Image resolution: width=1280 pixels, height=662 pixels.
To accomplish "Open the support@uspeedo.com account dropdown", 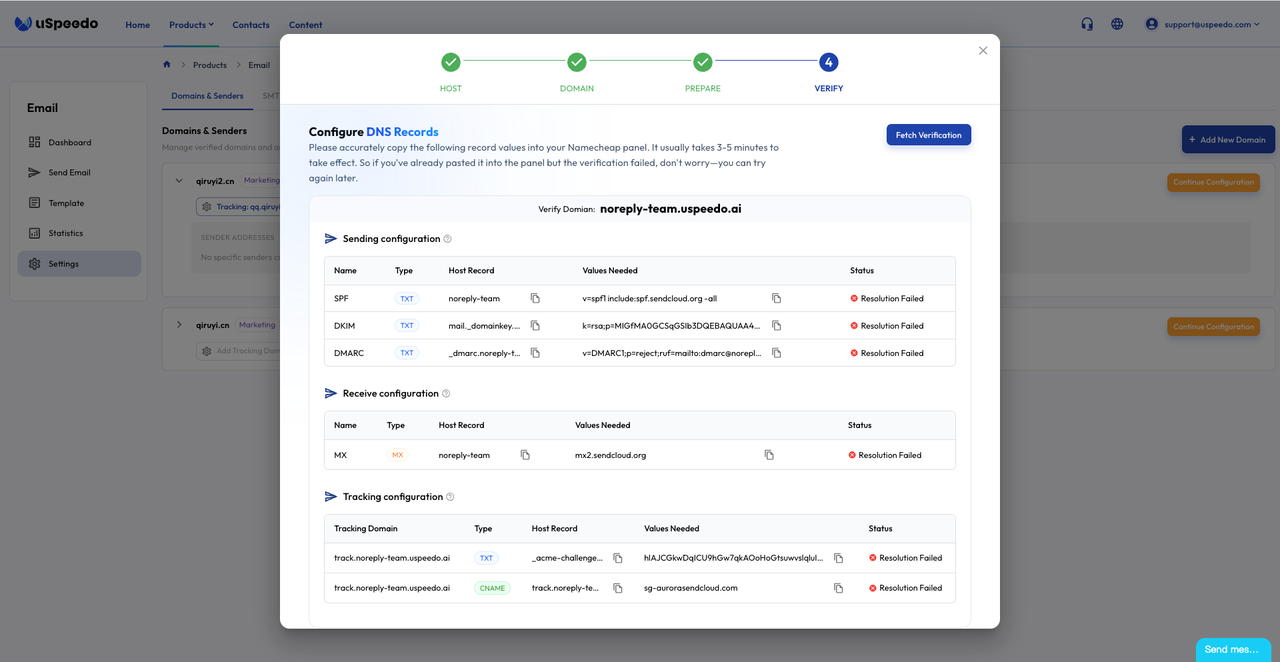I will coord(1204,24).
